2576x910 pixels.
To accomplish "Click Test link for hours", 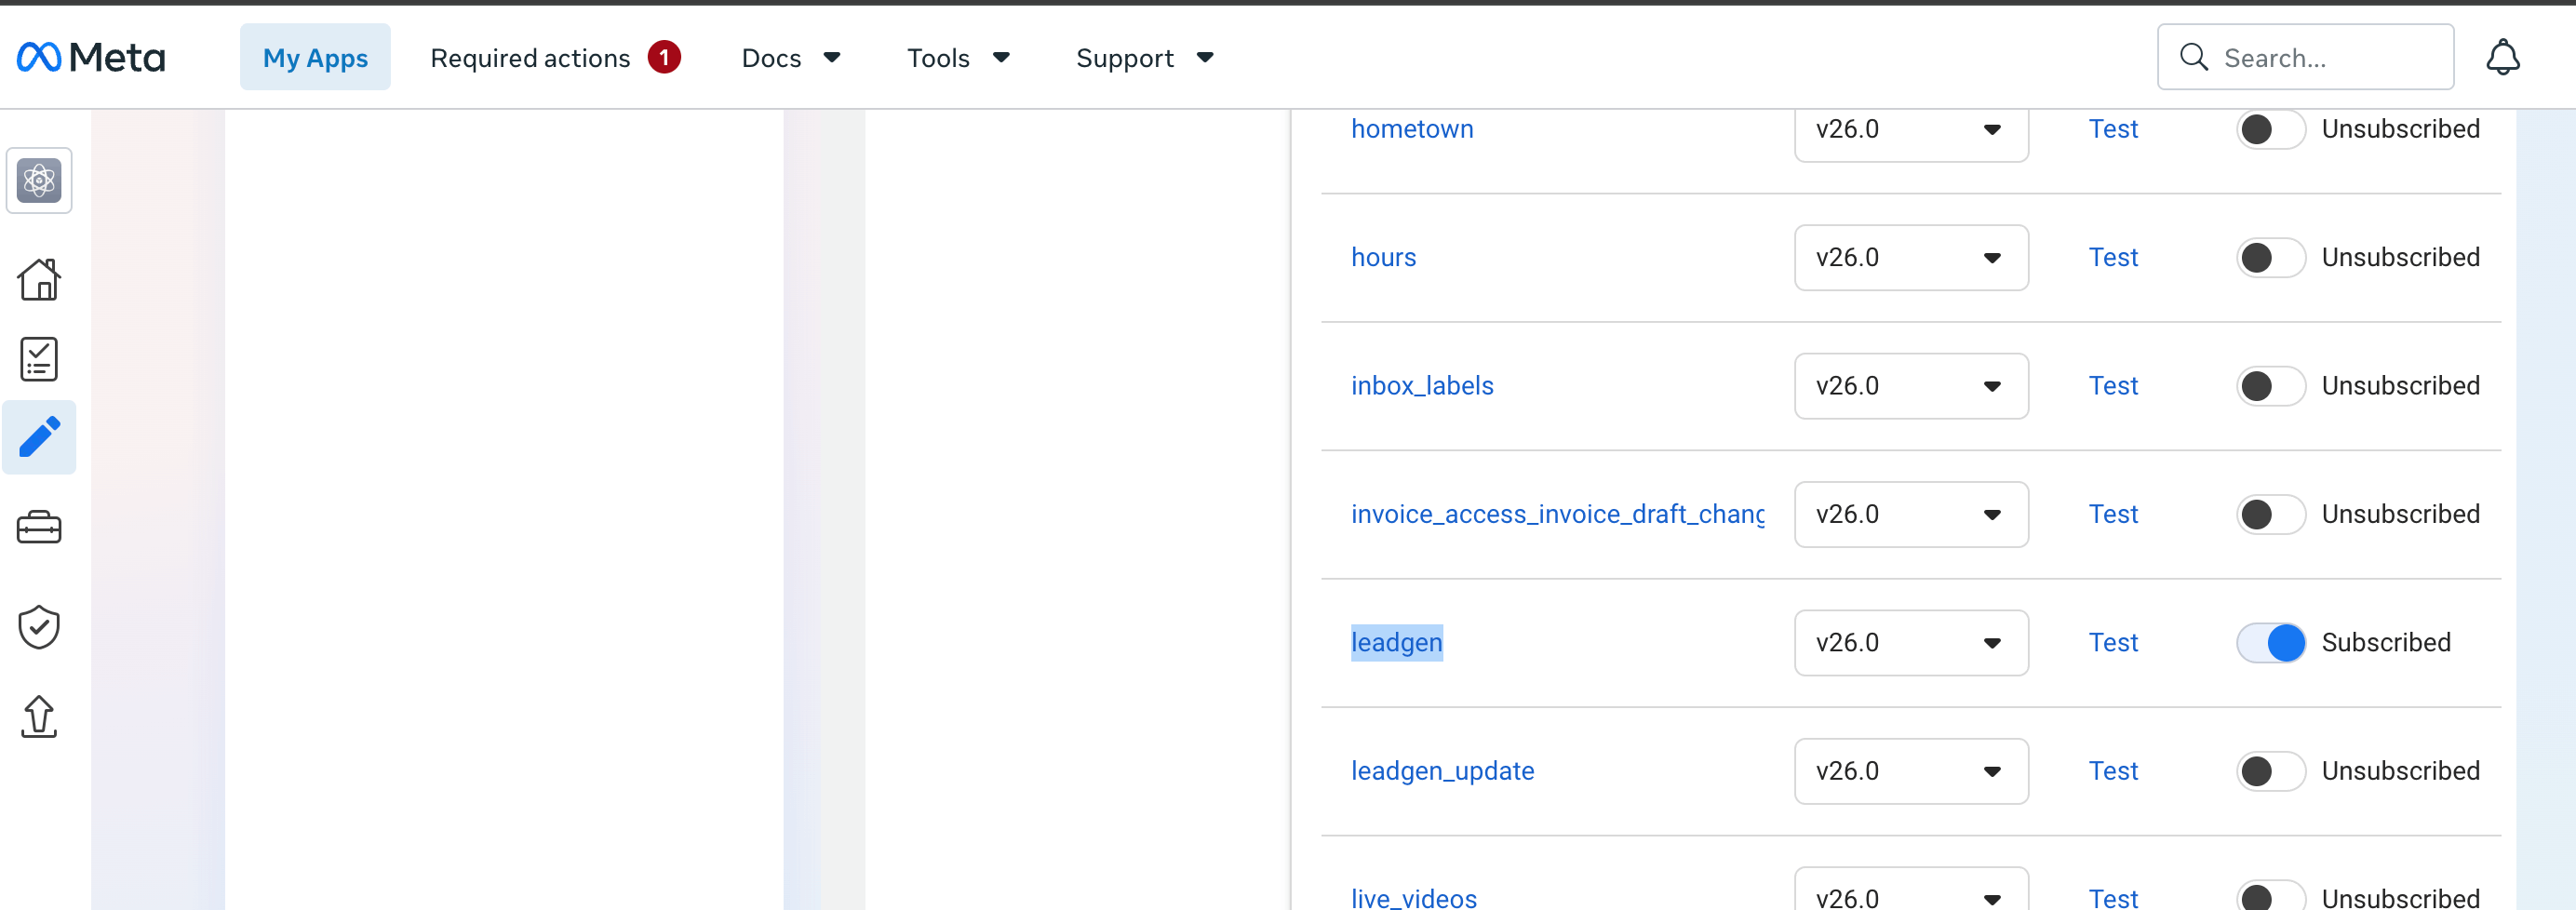I will [x=2113, y=257].
